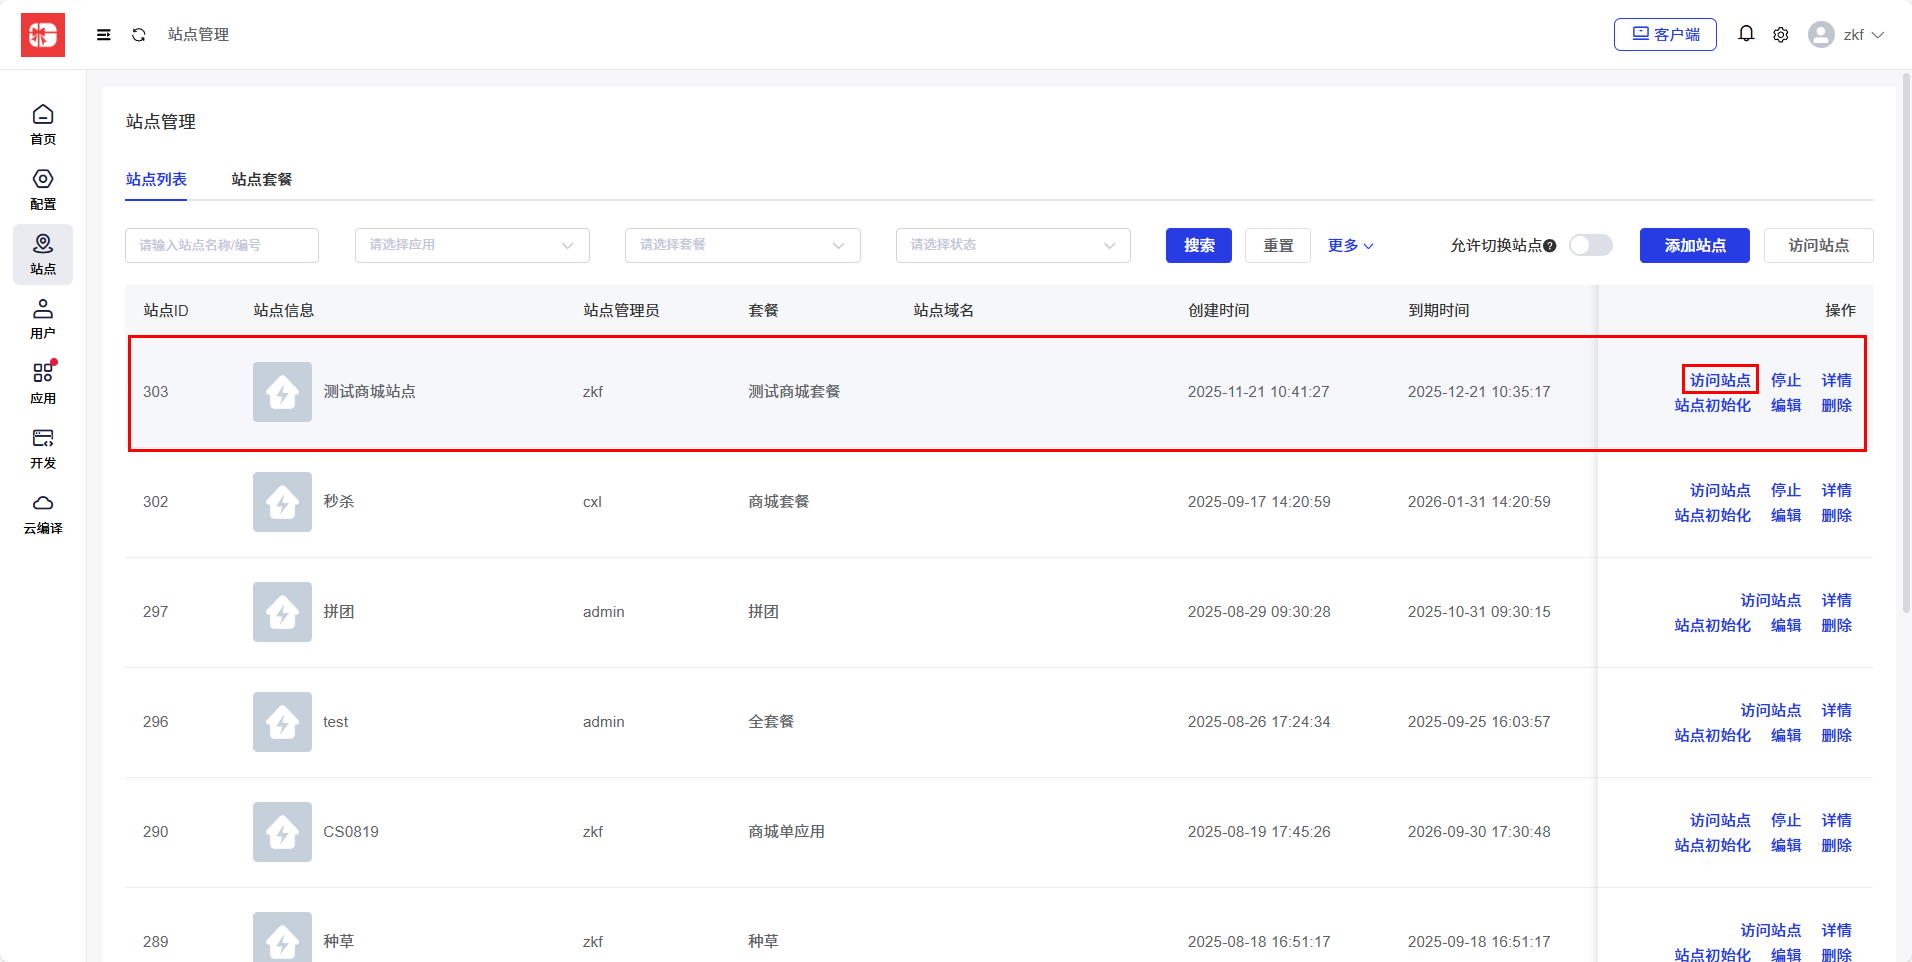
Task: Toggle the 允许切换站点 switch
Action: pyautogui.click(x=1590, y=245)
